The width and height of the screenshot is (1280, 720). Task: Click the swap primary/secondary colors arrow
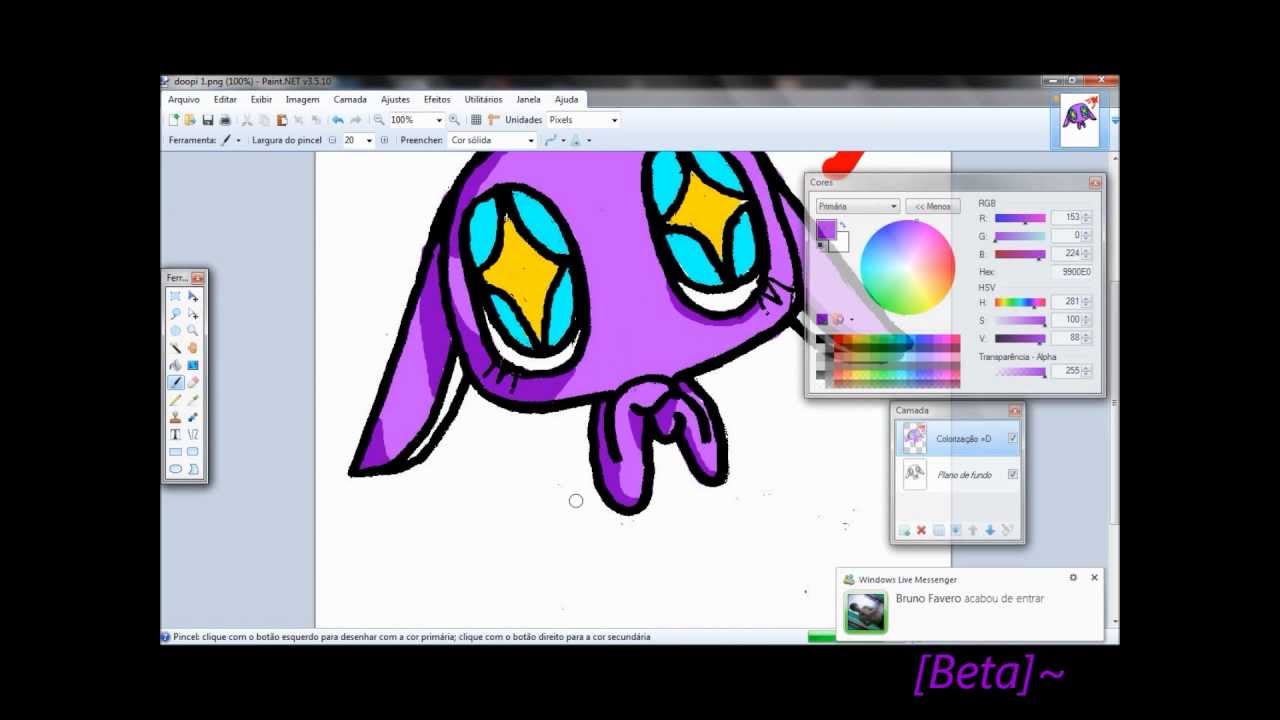842,225
